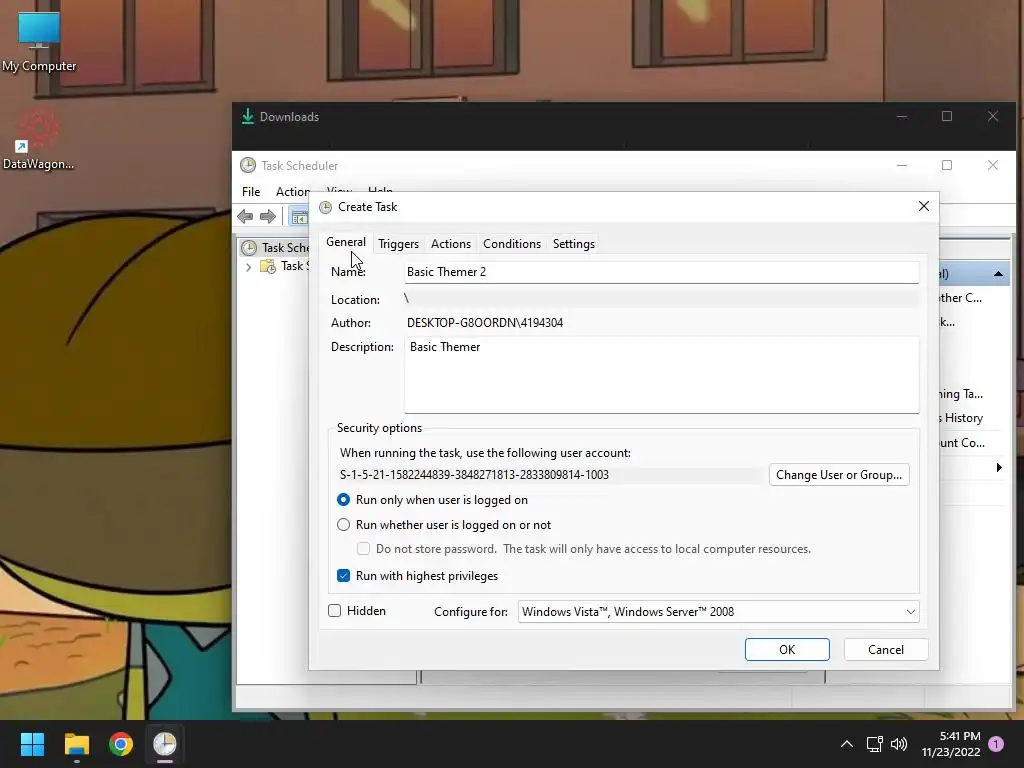The width and height of the screenshot is (1024, 768).
Task: Open the File menu in Task Scheduler
Action: 251,191
